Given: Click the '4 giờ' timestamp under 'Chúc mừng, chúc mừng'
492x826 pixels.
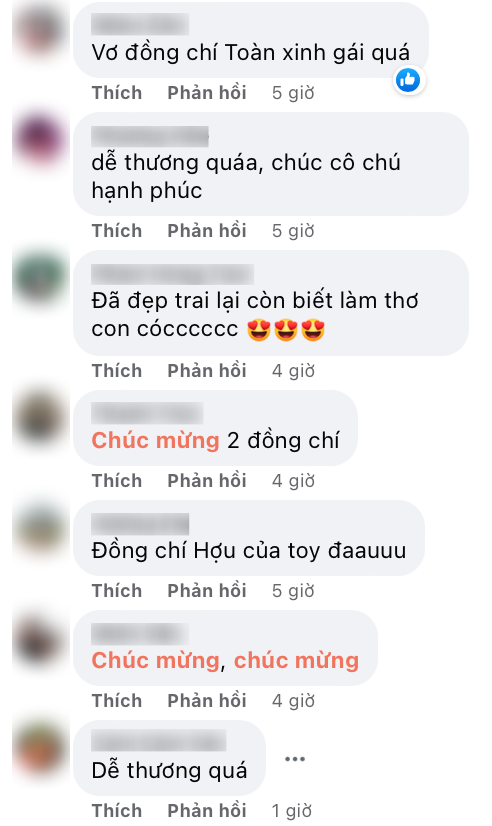Looking at the screenshot, I should click(x=293, y=701).
